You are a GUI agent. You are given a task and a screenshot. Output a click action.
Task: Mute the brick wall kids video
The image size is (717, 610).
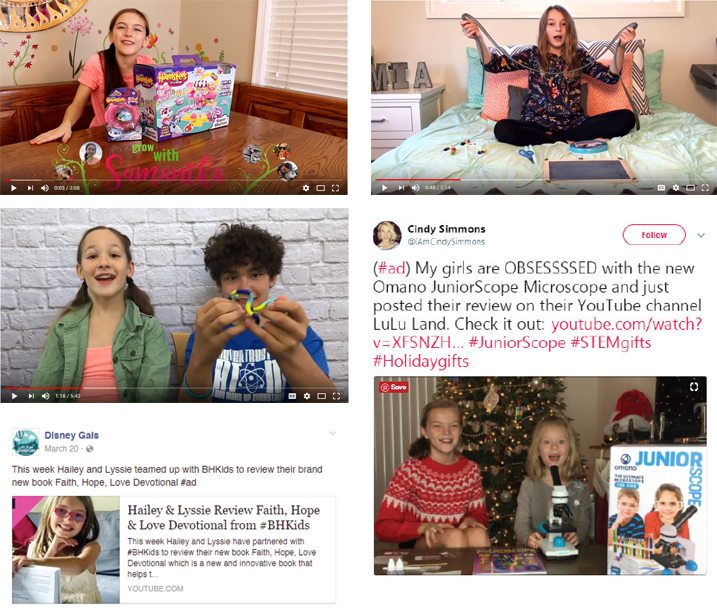coord(45,396)
